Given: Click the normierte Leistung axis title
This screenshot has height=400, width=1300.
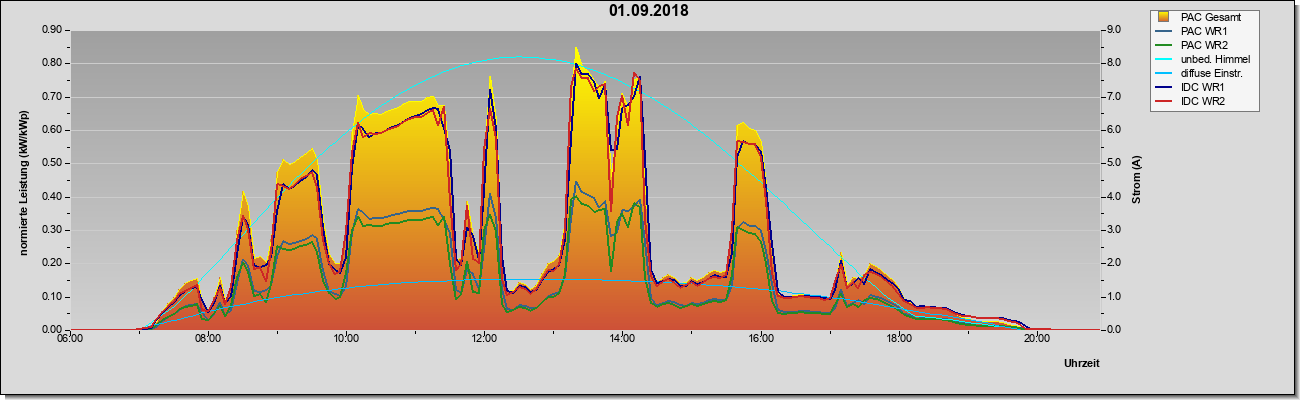Looking at the screenshot, I should click(24, 180).
